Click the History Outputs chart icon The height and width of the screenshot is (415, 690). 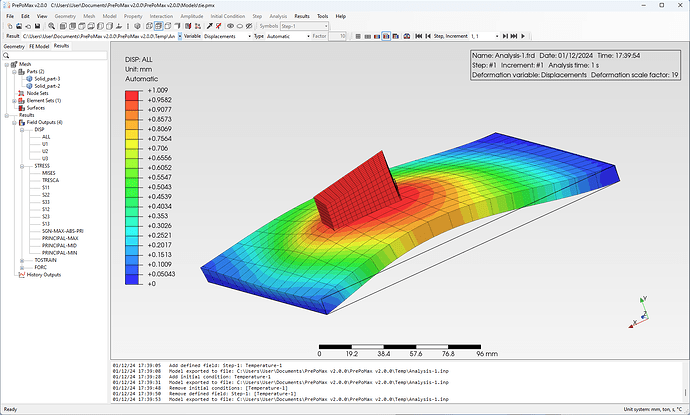click(21, 275)
